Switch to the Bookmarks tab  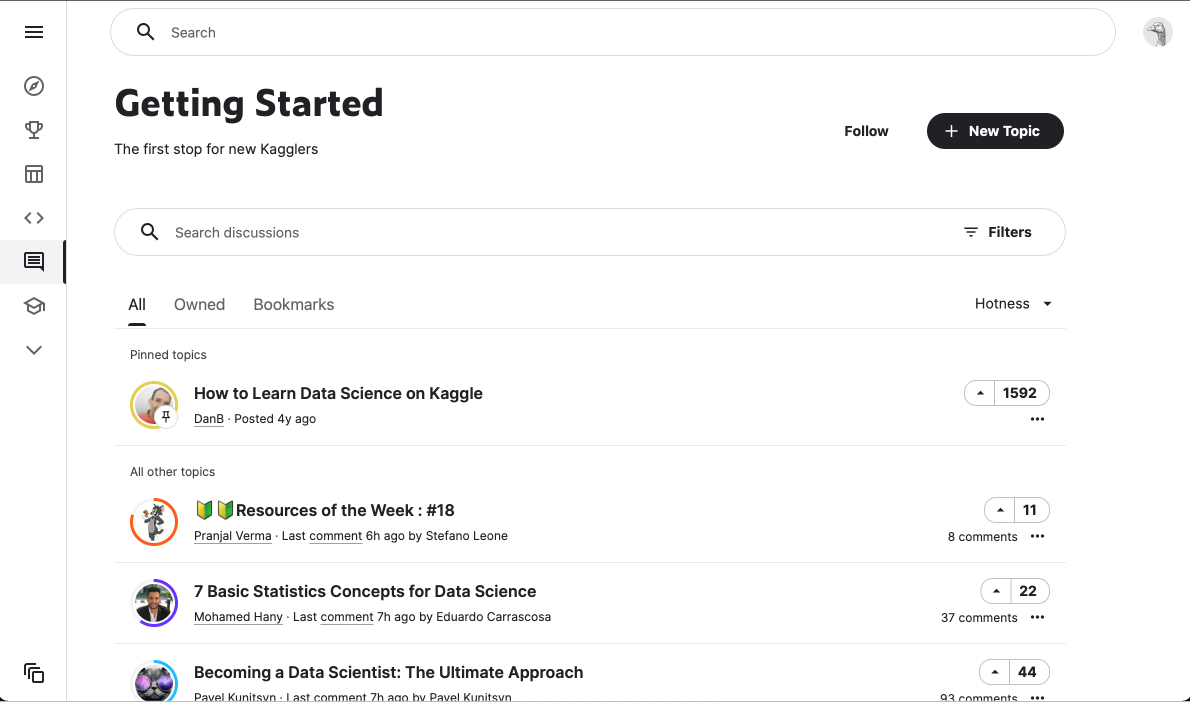[294, 304]
